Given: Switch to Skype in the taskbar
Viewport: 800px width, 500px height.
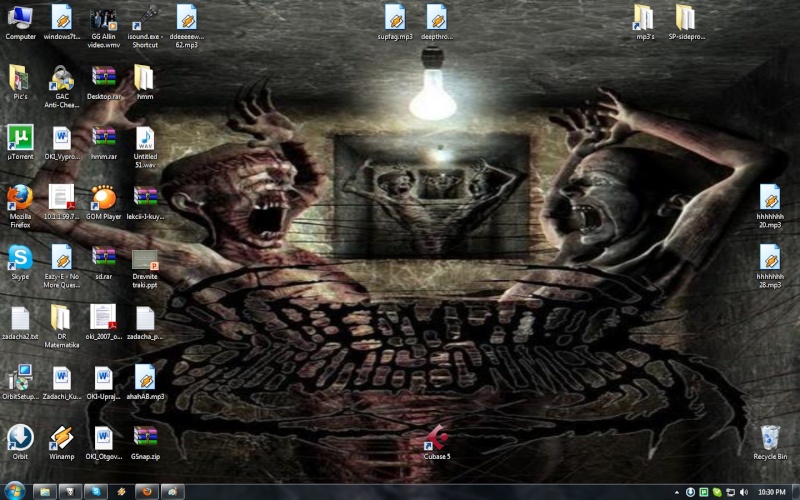Looking at the screenshot, I should (96, 492).
